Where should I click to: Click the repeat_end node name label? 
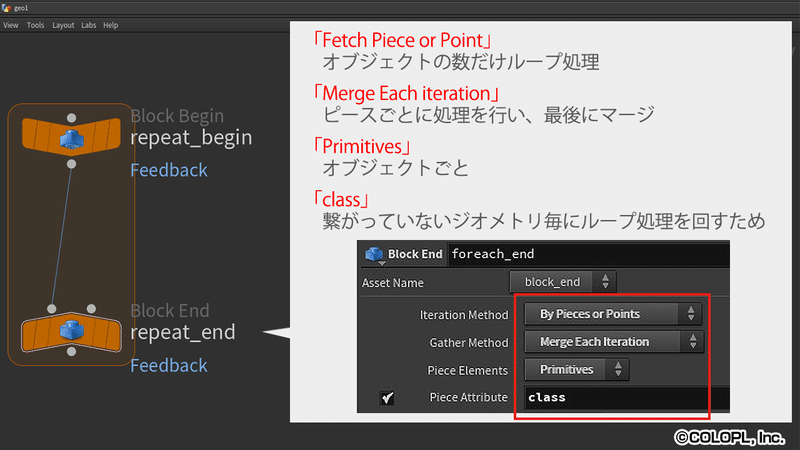point(183,332)
